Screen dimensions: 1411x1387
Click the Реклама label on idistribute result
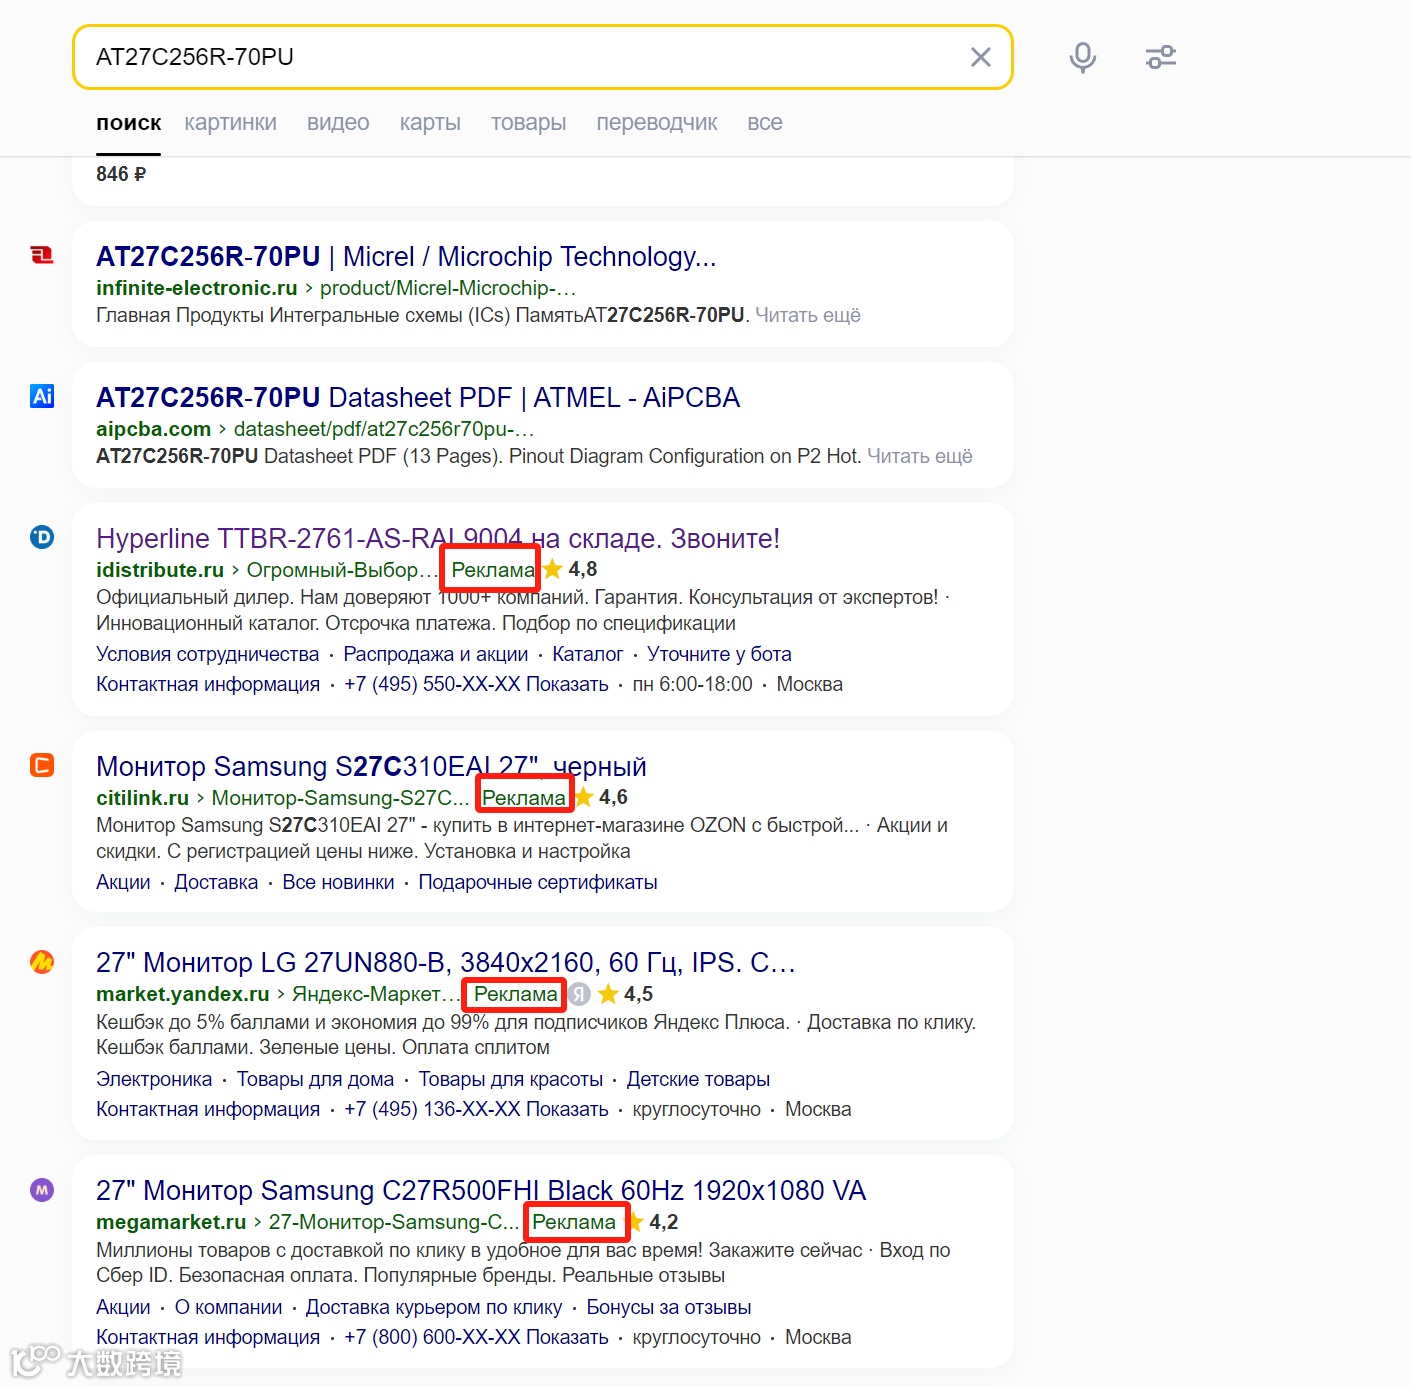coord(493,570)
